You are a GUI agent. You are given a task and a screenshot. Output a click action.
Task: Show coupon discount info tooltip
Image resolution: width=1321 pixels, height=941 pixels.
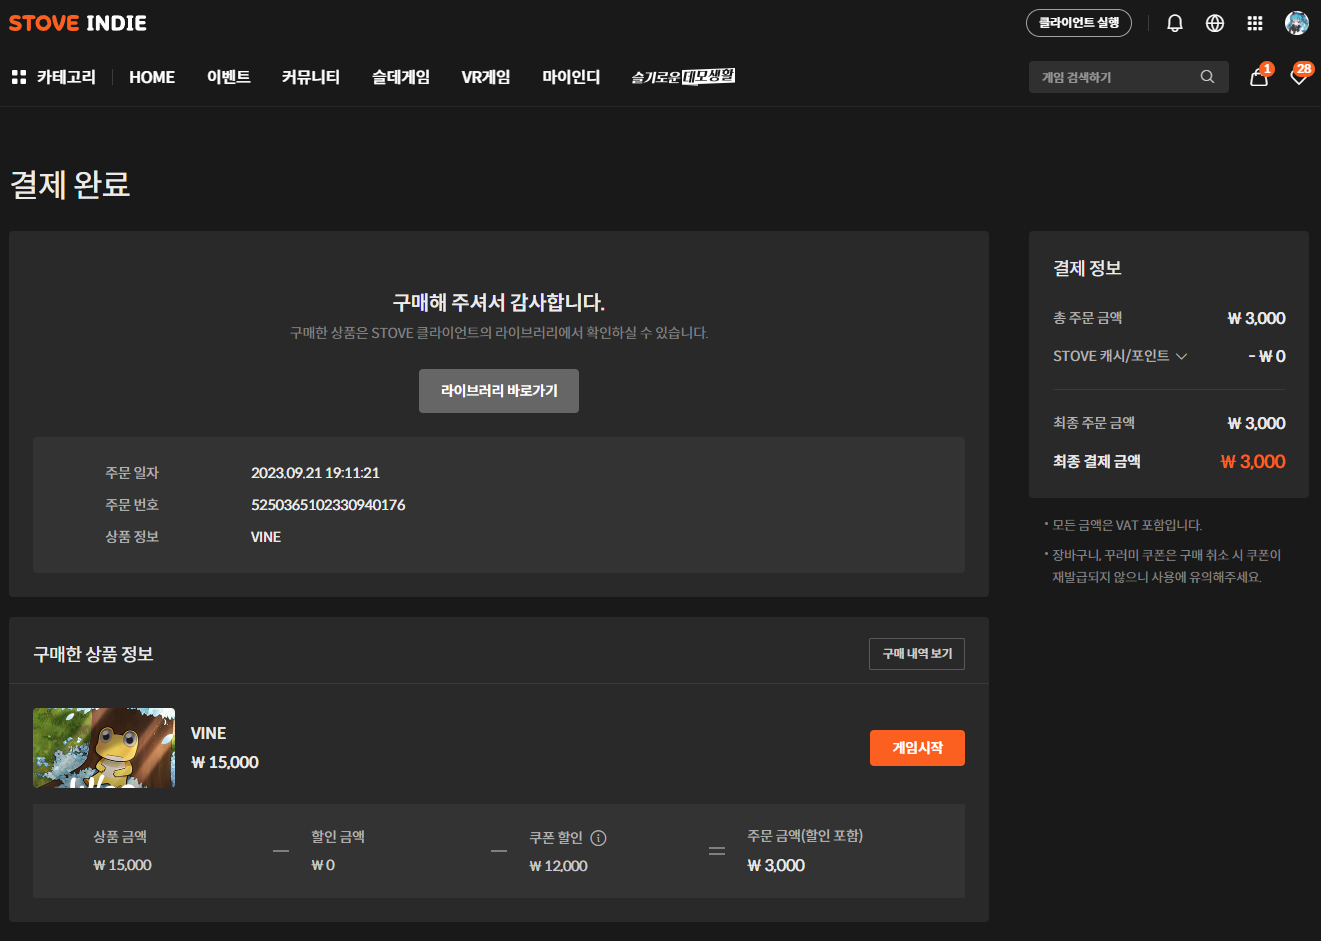598,838
